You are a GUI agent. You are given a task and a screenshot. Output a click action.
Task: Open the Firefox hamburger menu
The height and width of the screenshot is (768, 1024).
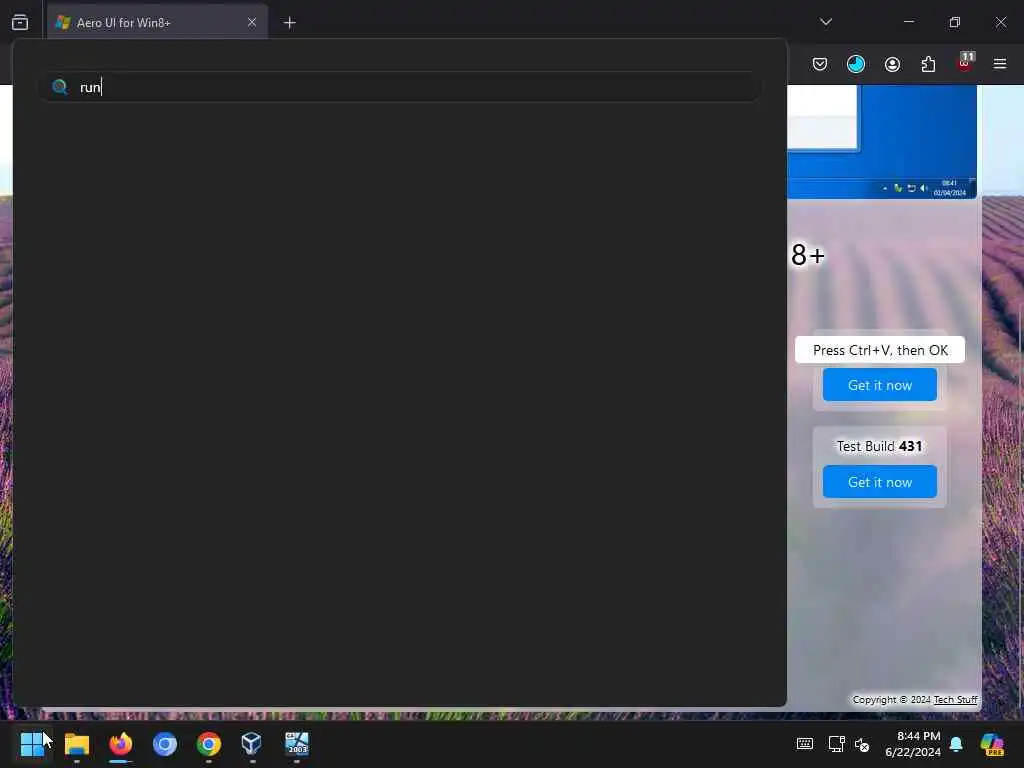1000,64
